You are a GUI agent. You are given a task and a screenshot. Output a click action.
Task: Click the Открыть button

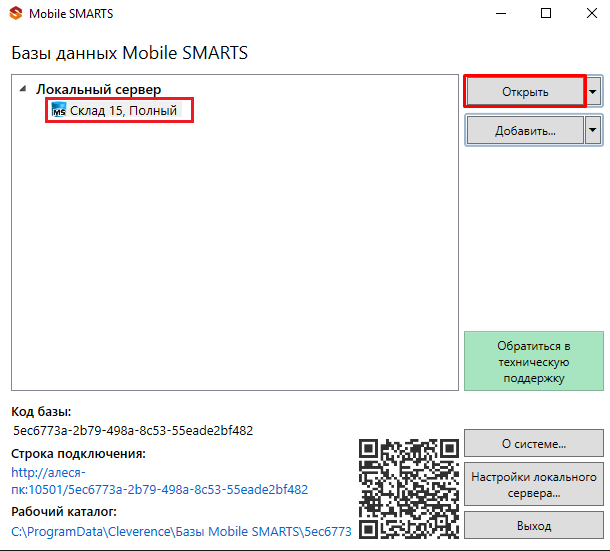(525, 92)
